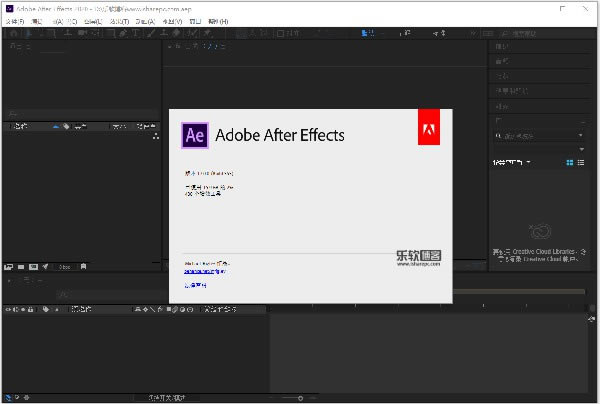This screenshot has width=600, height=404.
Task: Toggle the lock column icon in timeline header
Action: point(29,309)
